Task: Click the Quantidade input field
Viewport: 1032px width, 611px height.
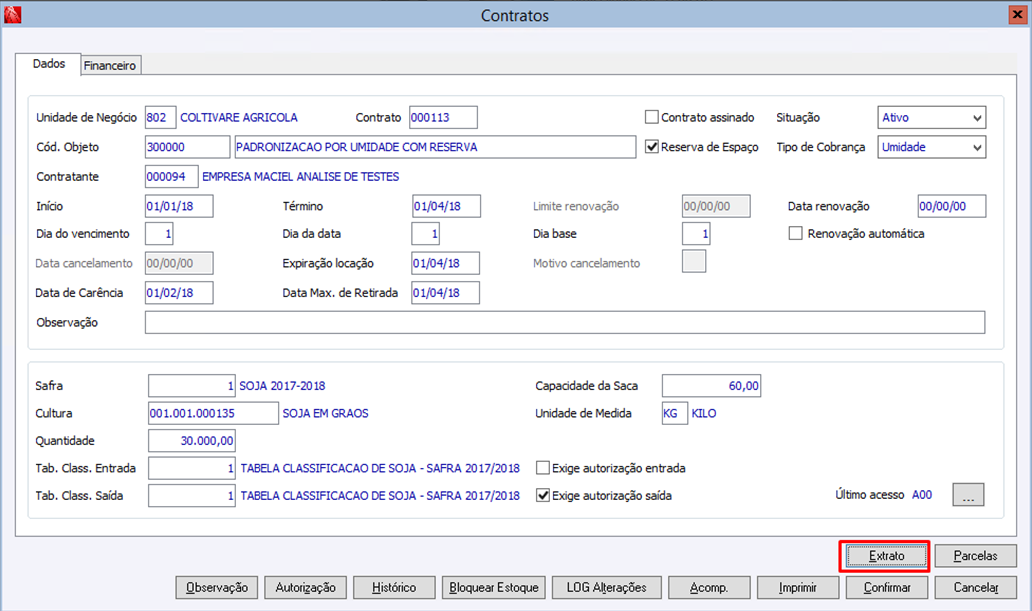Action: (x=192, y=441)
